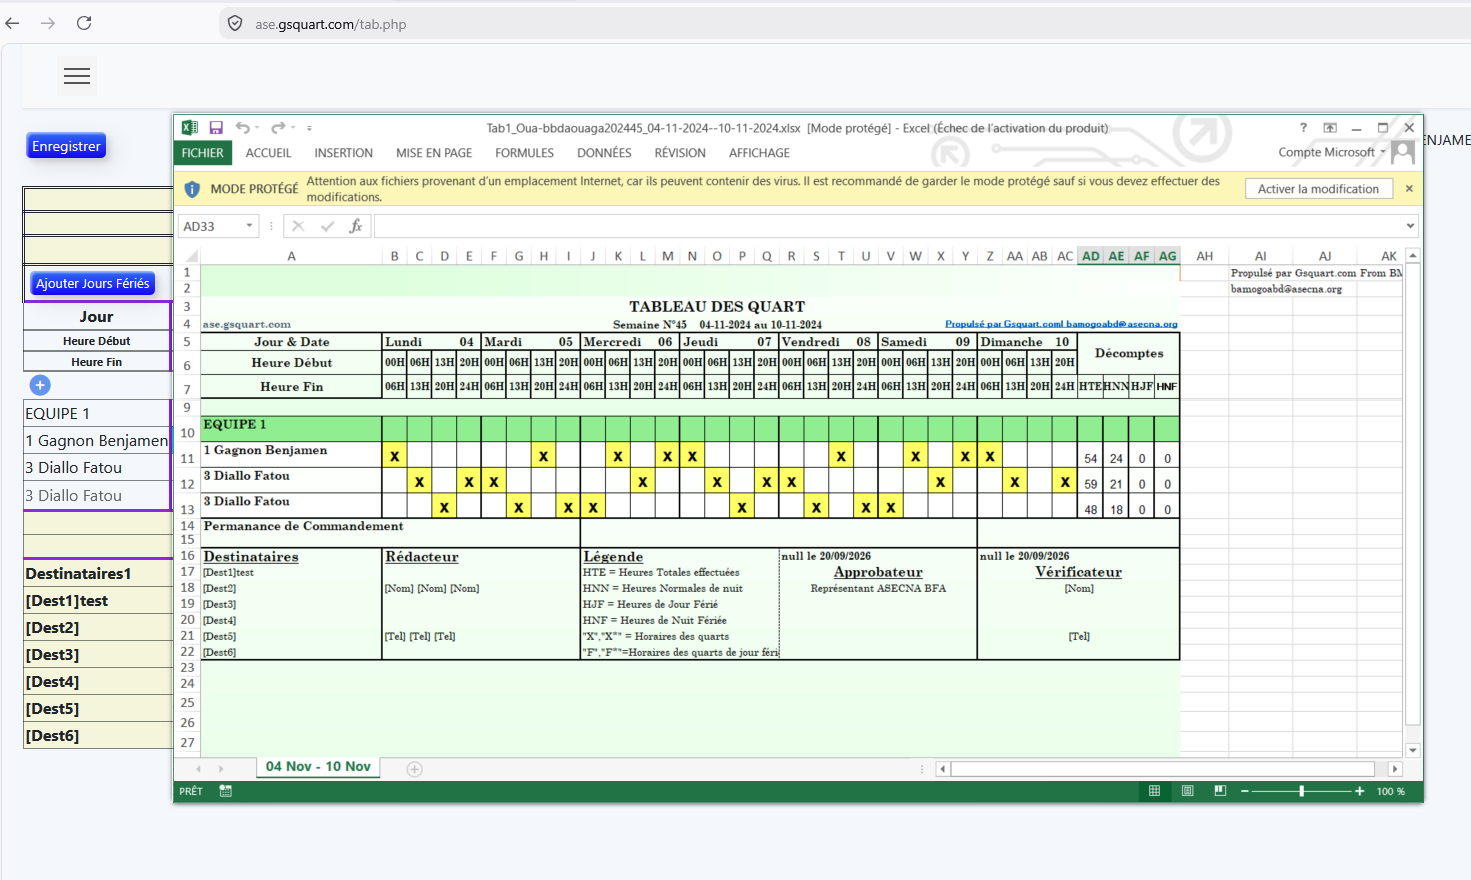The height and width of the screenshot is (880, 1471).
Task: Click the add new sheet plus icon
Action: click(415, 769)
